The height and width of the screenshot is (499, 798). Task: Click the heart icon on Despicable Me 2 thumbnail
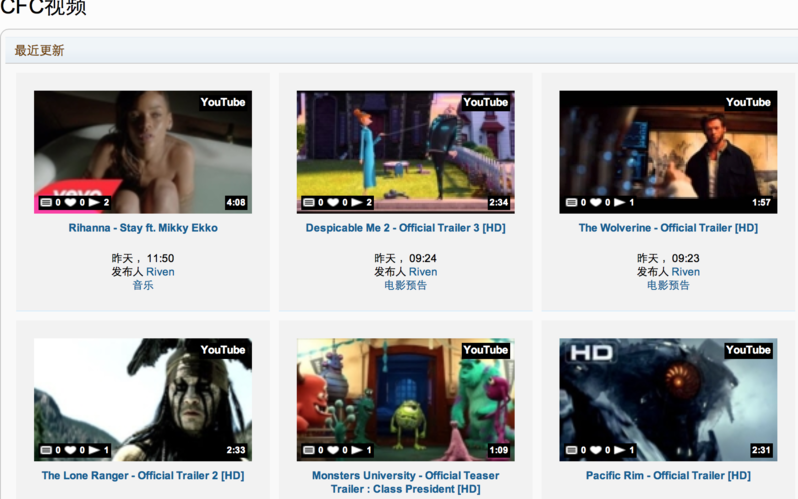coord(333,202)
